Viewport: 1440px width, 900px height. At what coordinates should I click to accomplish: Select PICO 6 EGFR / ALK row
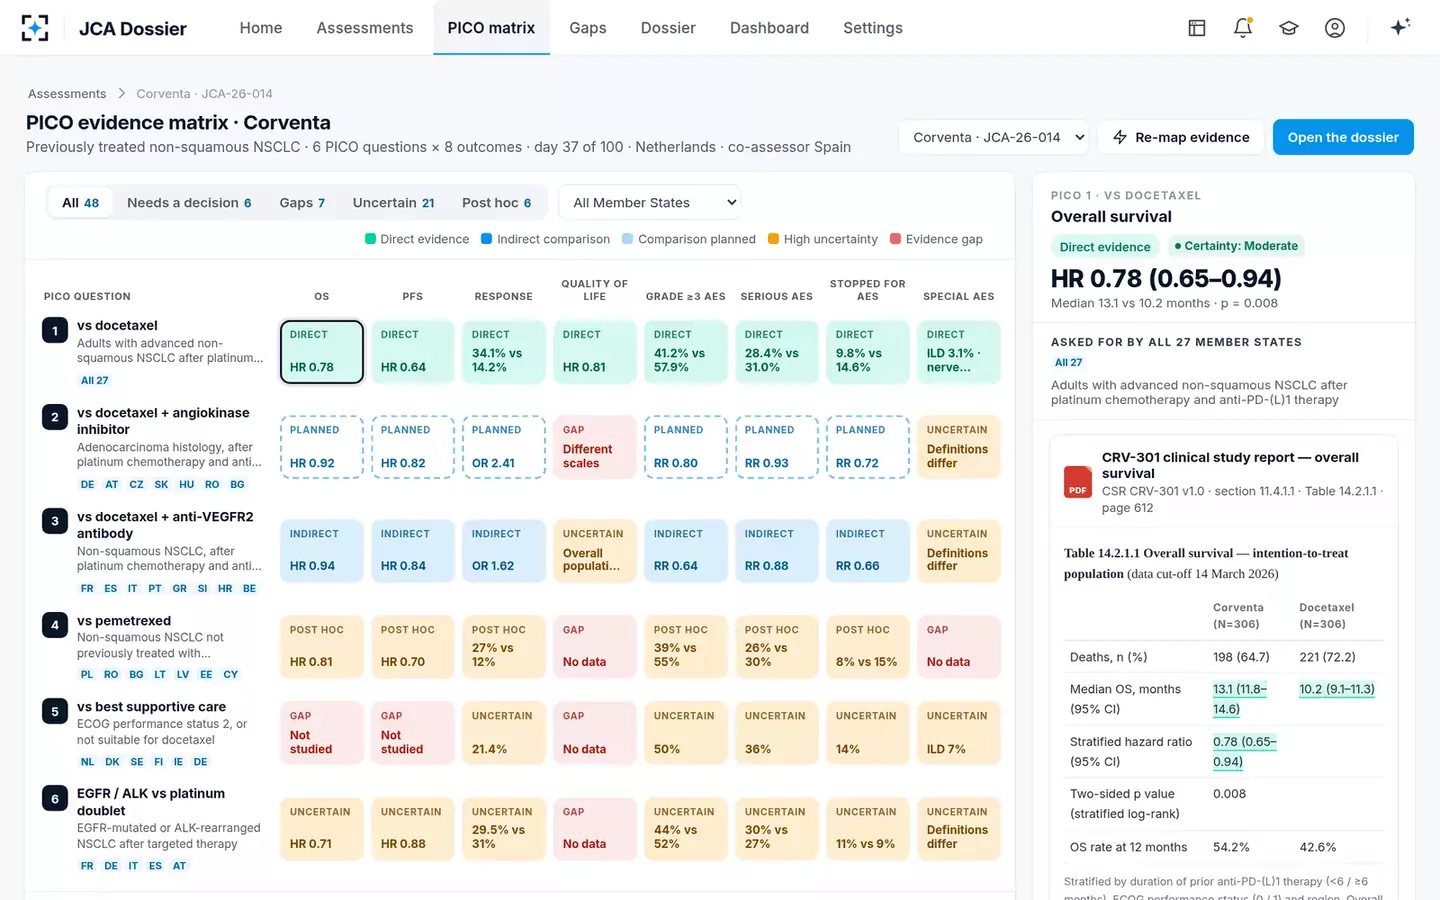pyautogui.click(x=152, y=829)
